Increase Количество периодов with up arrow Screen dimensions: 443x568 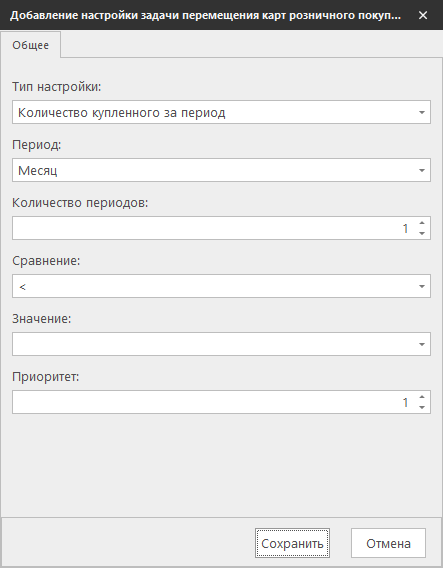point(422,223)
